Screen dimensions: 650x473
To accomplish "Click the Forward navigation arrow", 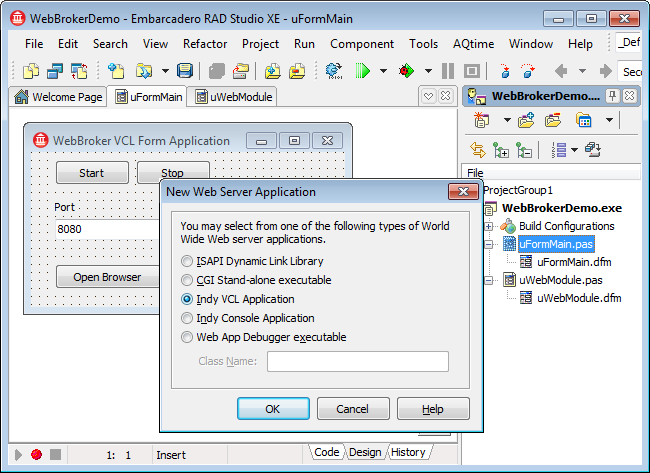I will [605, 71].
